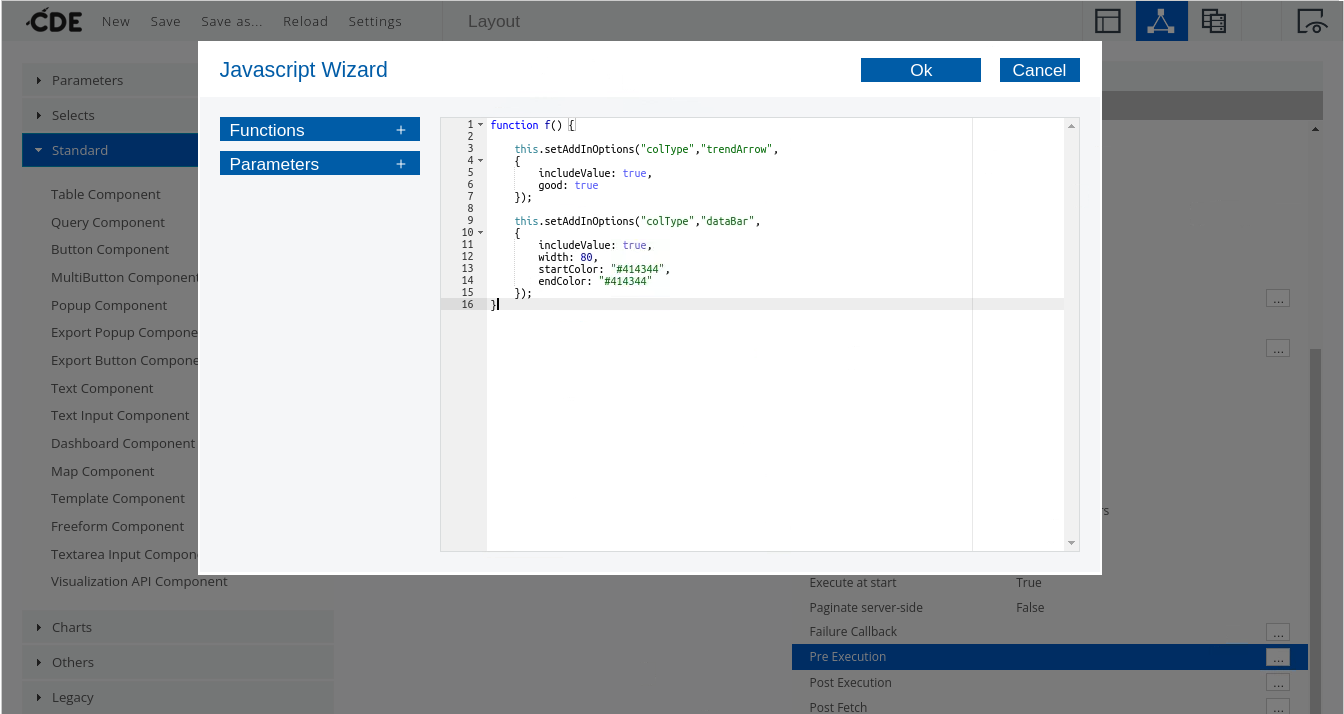Click the Preview dashboard eye icon
This screenshot has height=714, width=1344.
(x=1311, y=21)
